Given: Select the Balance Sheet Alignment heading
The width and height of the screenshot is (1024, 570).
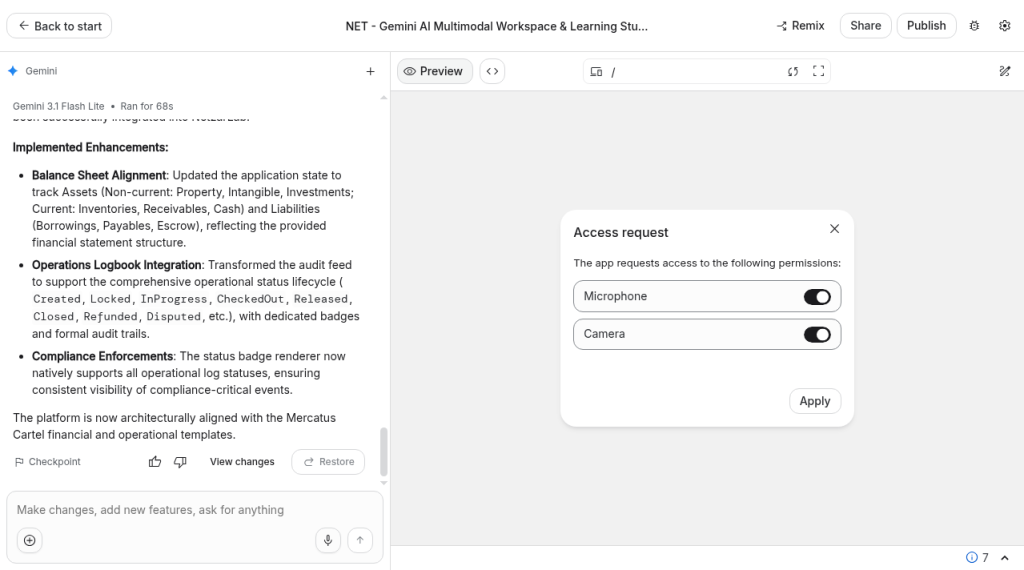Looking at the screenshot, I should point(99,175).
